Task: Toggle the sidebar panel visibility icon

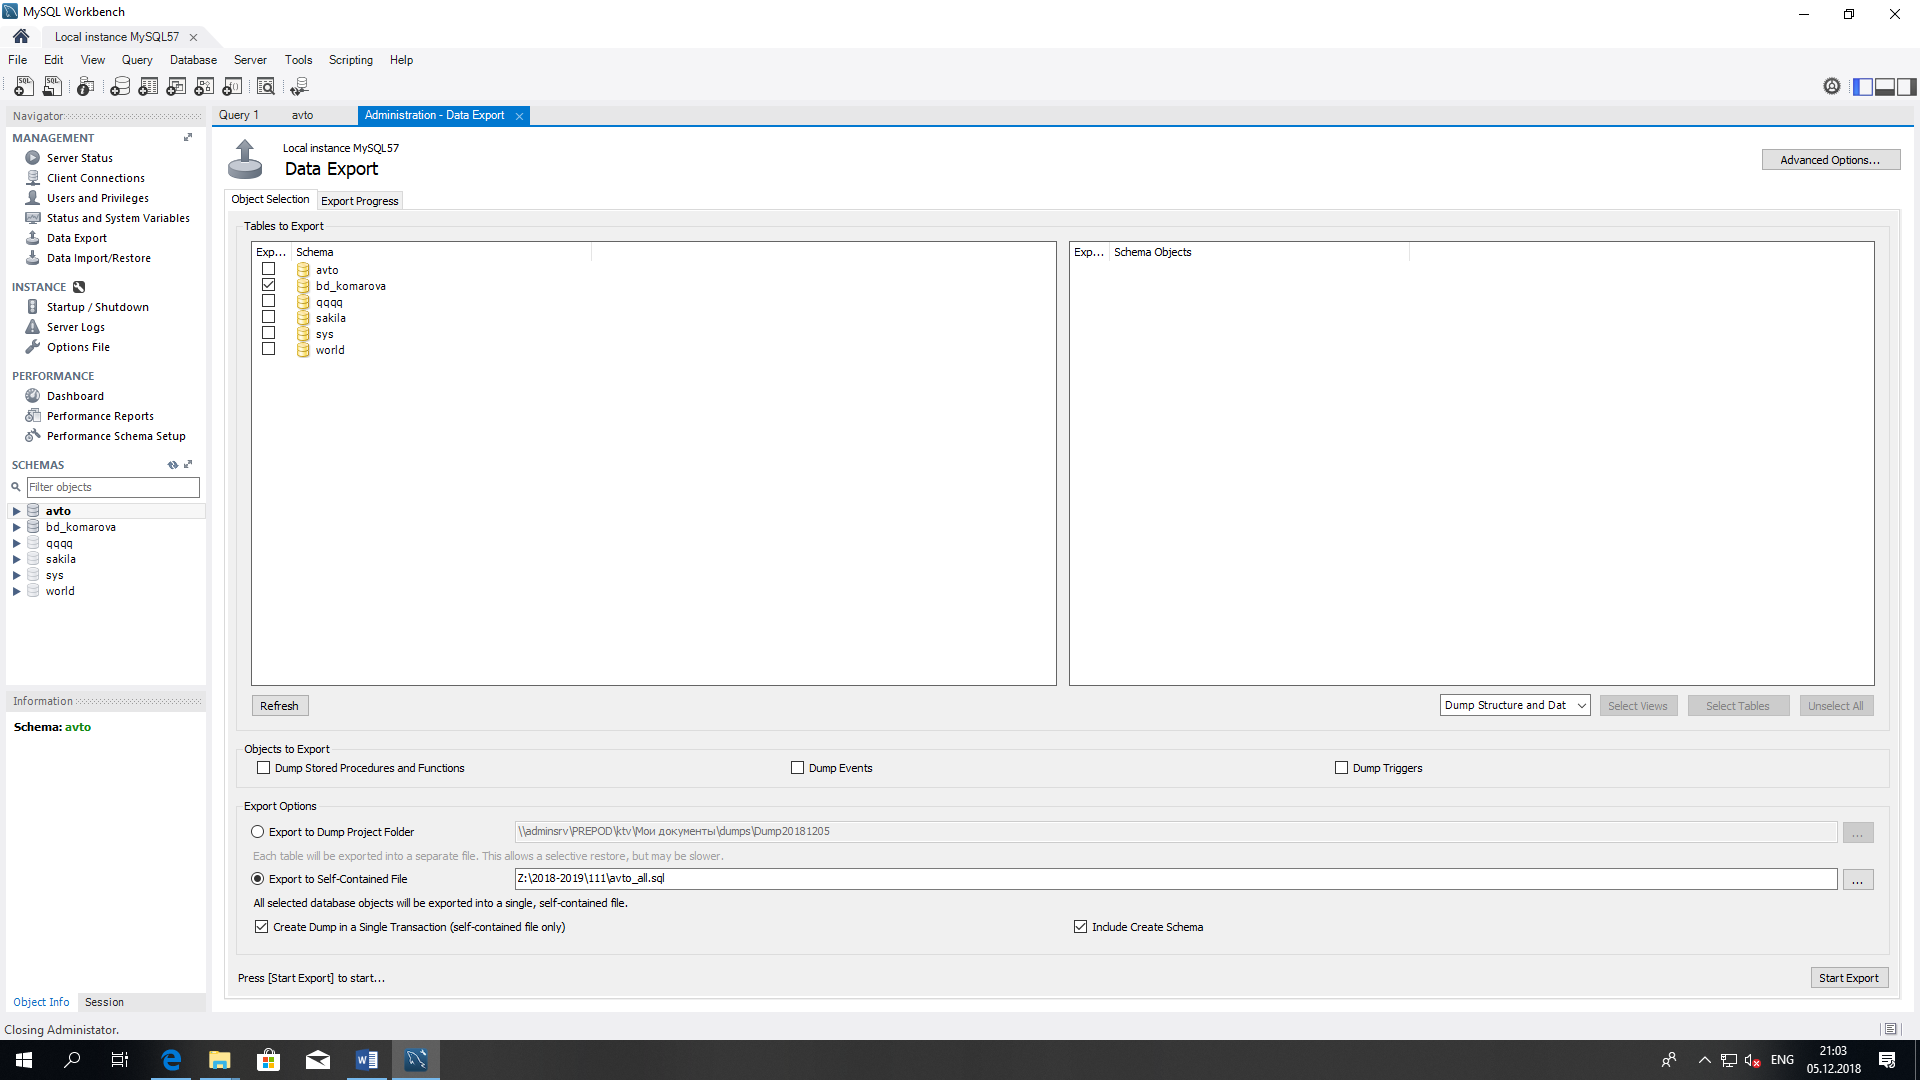Action: pos(1863,87)
